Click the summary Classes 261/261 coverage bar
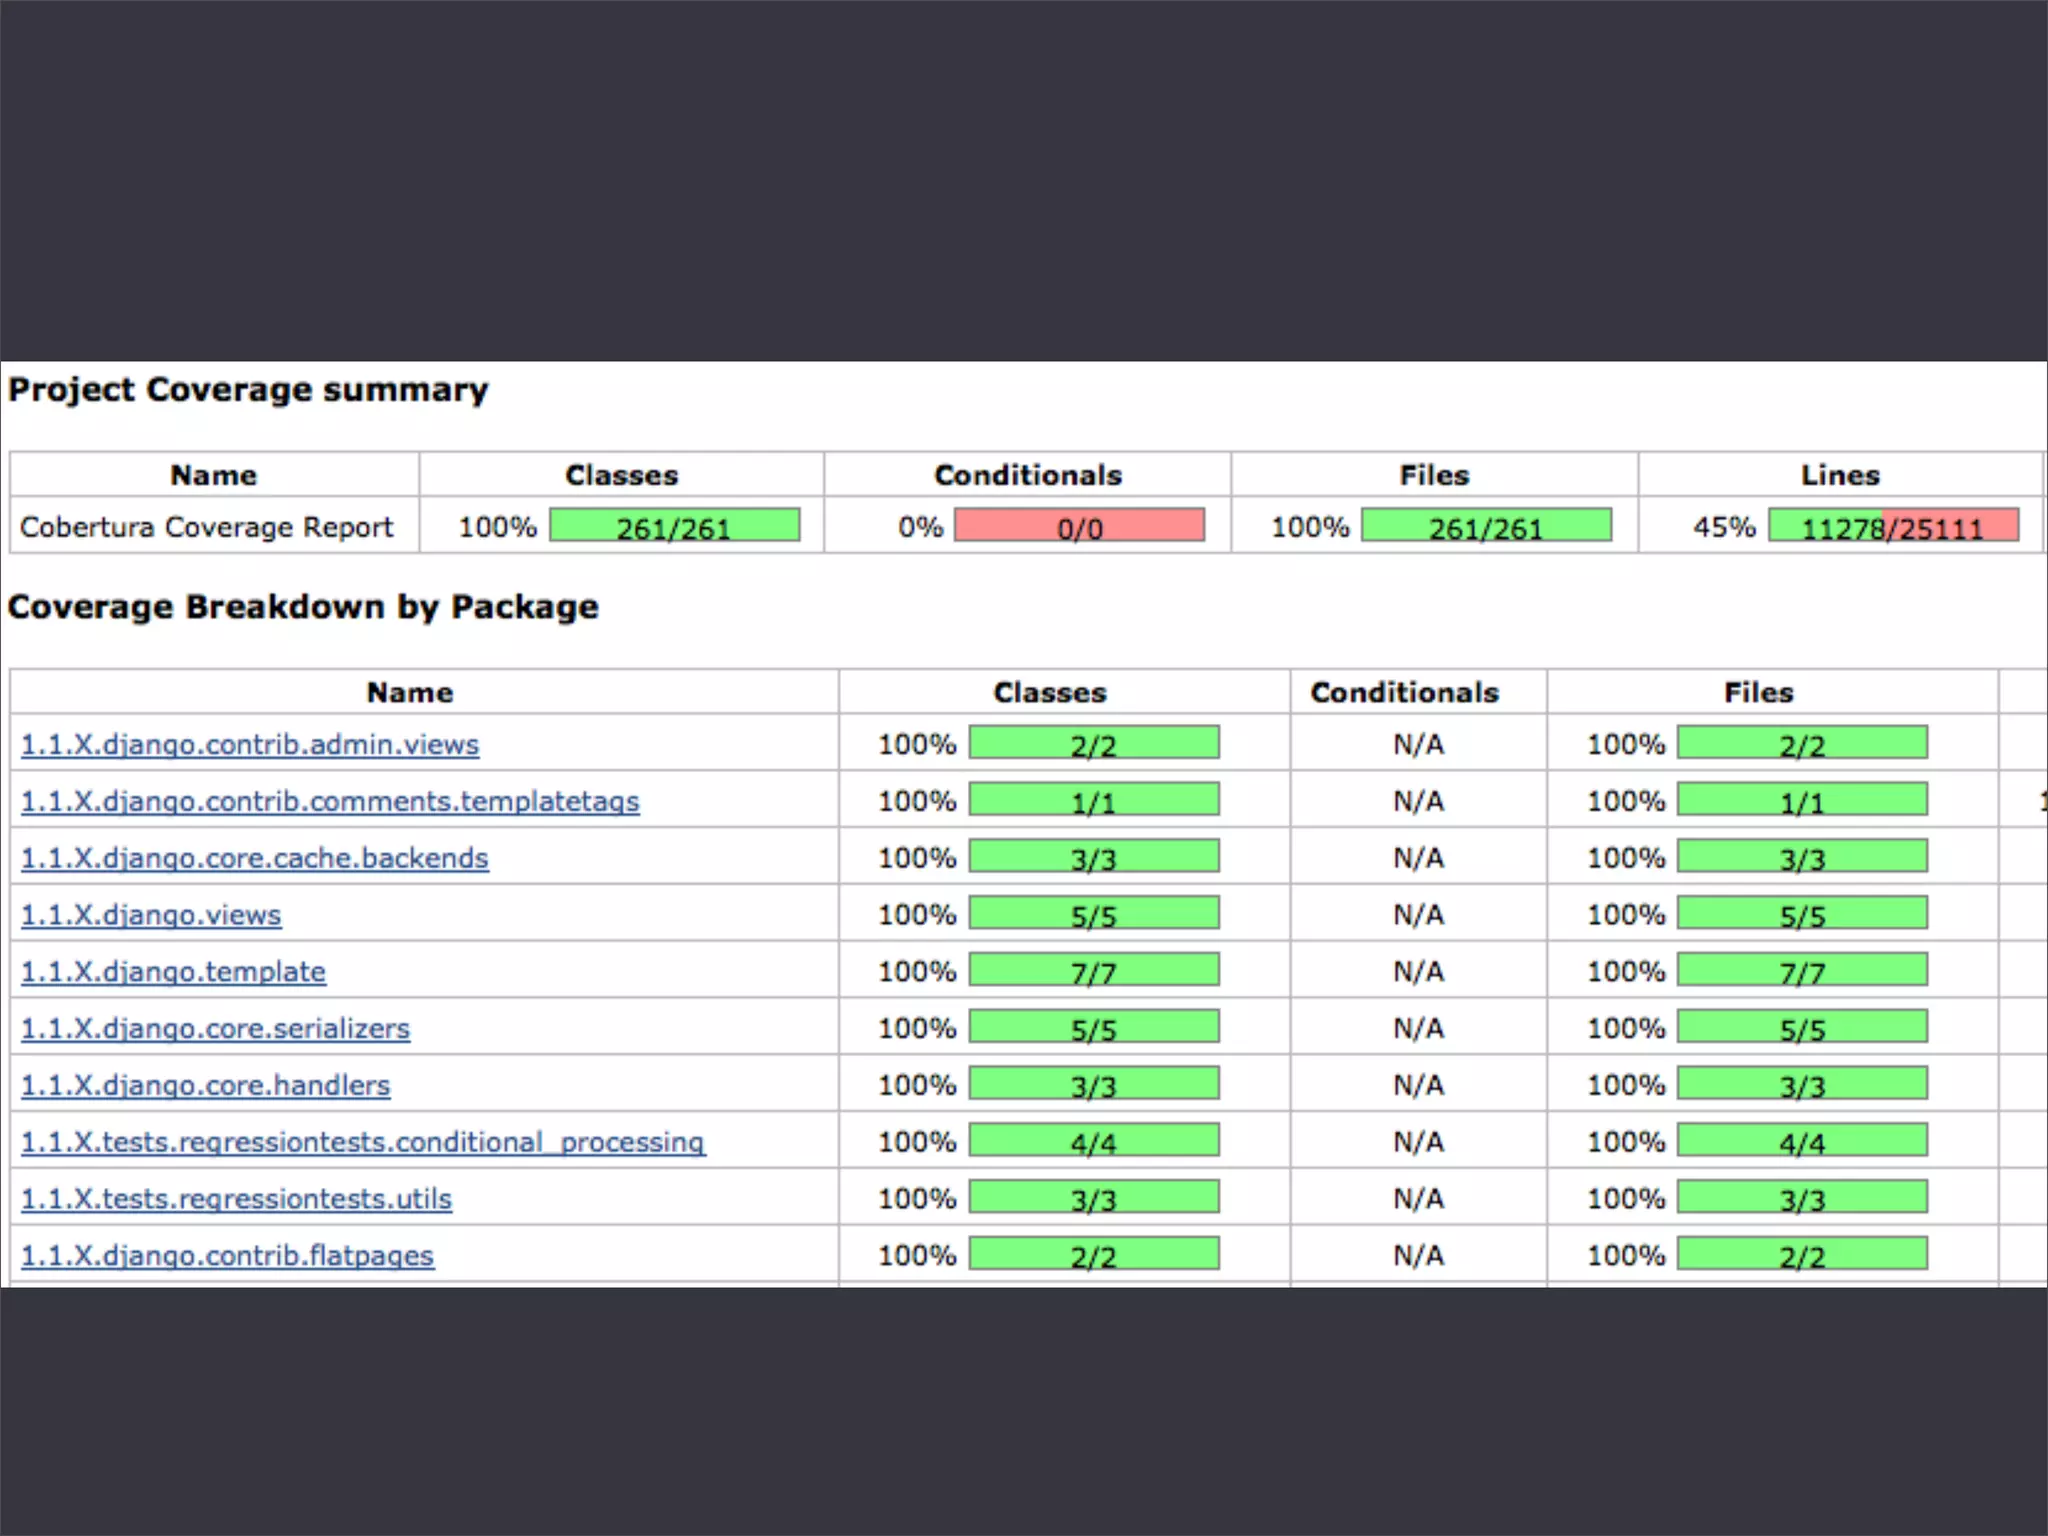The width and height of the screenshot is (2048, 1536). pyautogui.click(x=674, y=526)
